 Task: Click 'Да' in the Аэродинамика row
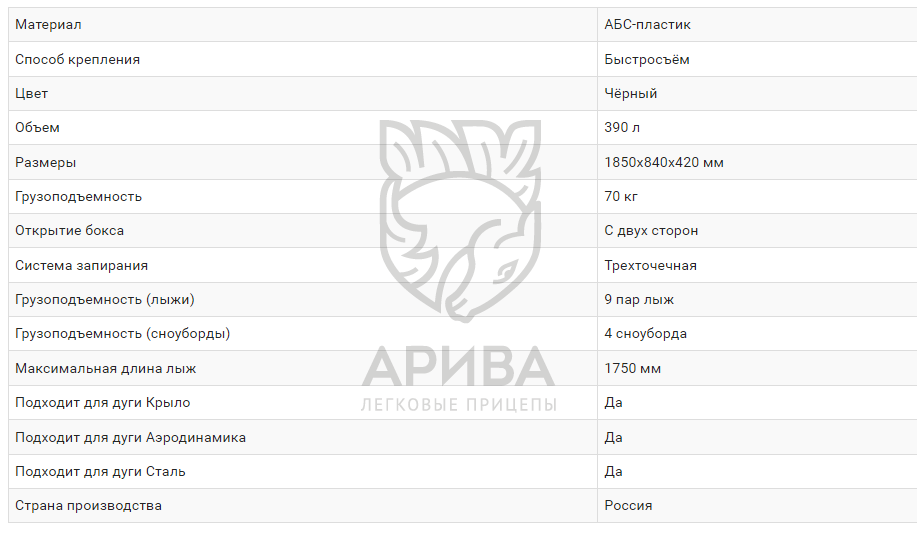[x=613, y=437]
